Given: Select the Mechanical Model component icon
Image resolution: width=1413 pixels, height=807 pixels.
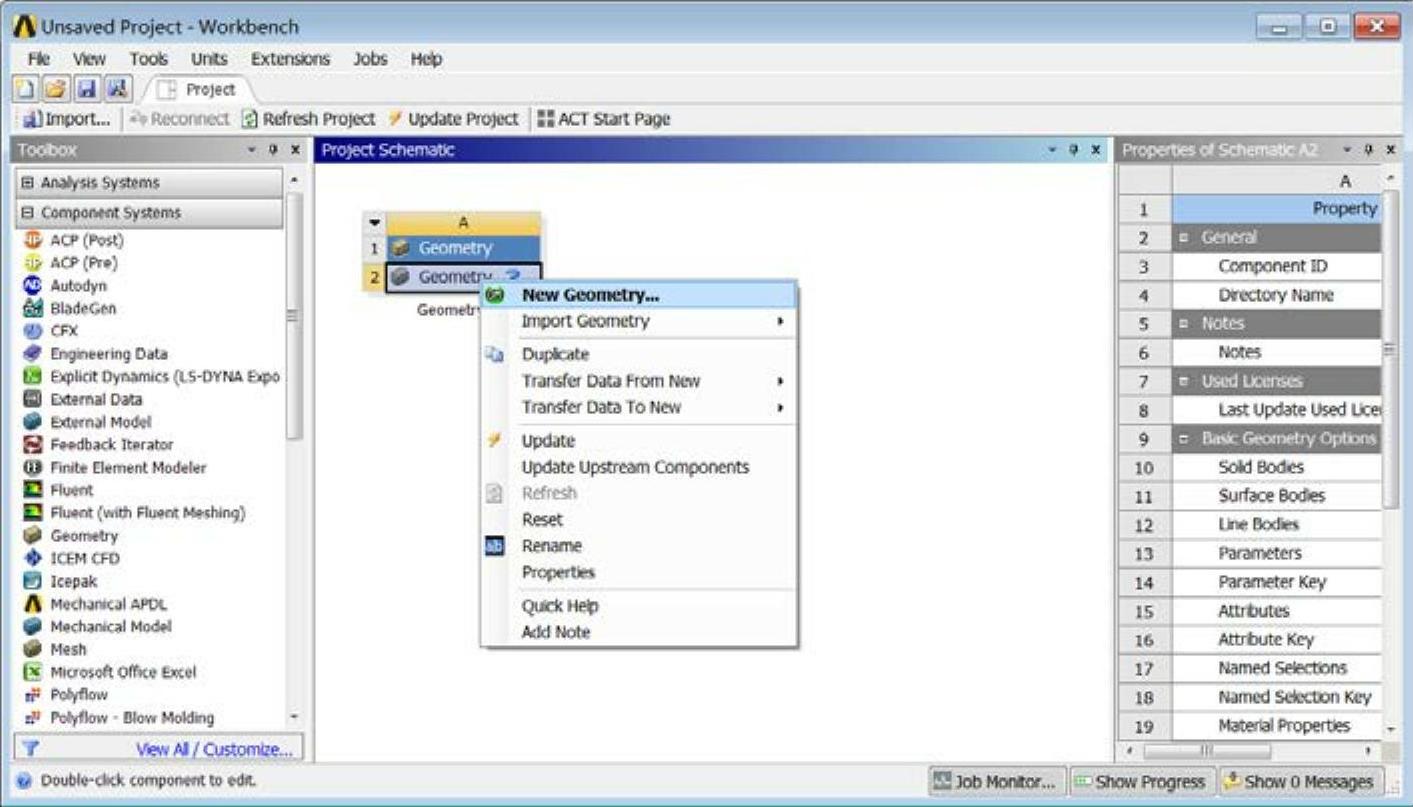Looking at the screenshot, I should [33, 627].
